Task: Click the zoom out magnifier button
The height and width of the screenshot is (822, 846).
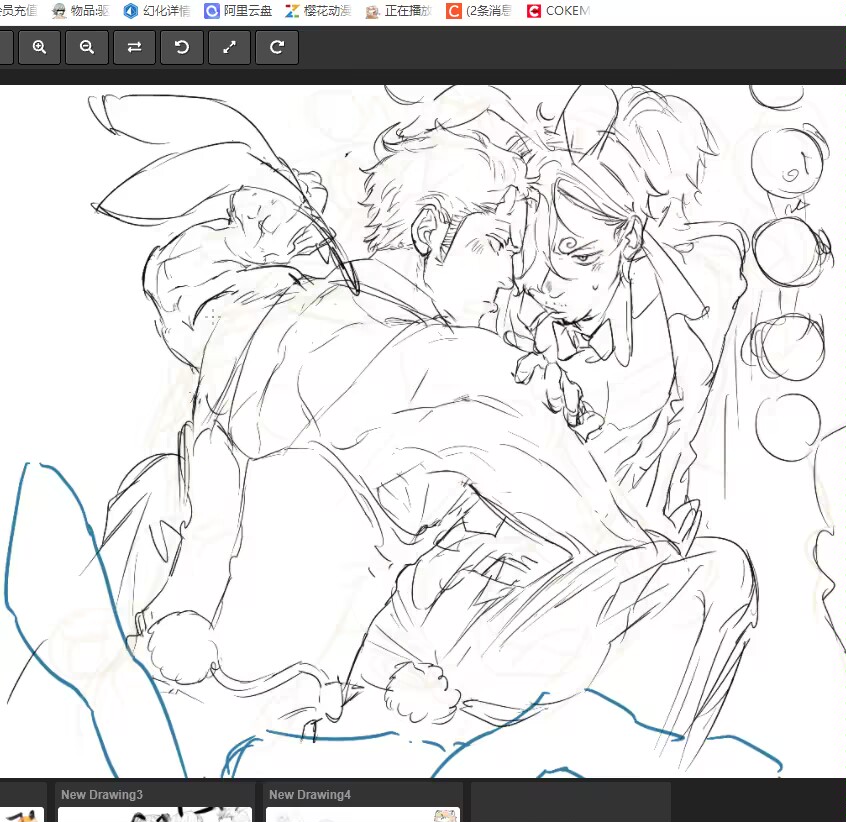Action: pos(87,47)
